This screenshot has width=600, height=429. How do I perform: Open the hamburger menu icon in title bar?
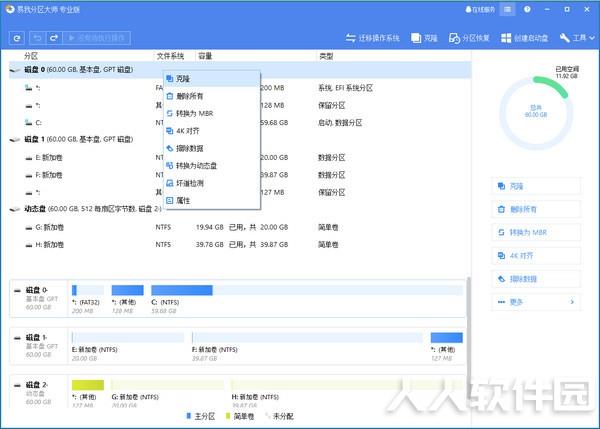pos(507,10)
